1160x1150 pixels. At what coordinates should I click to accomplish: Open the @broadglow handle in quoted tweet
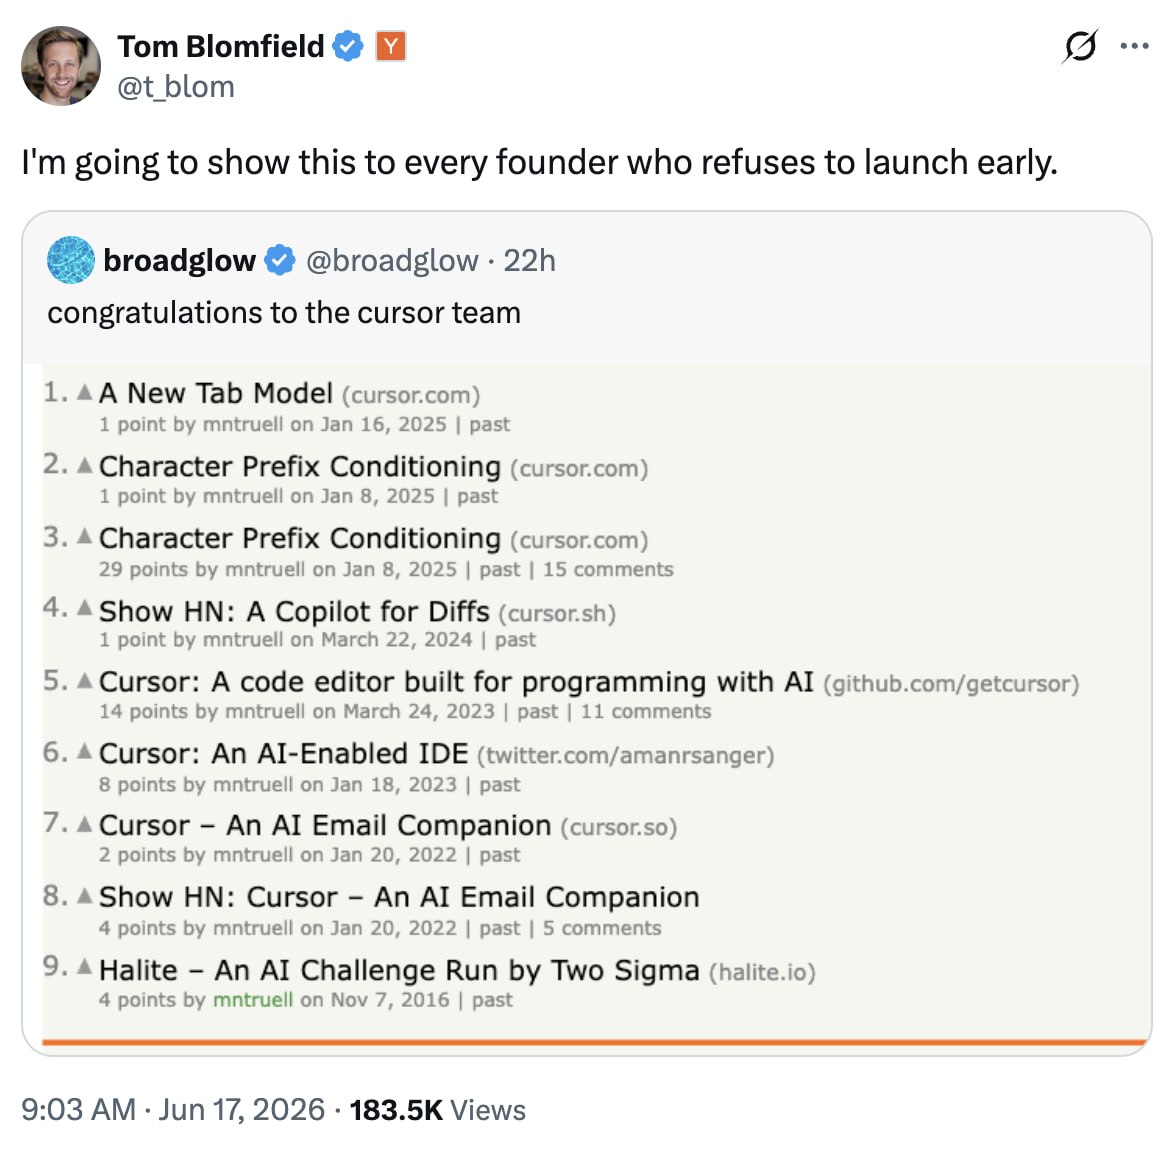tap(392, 260)
